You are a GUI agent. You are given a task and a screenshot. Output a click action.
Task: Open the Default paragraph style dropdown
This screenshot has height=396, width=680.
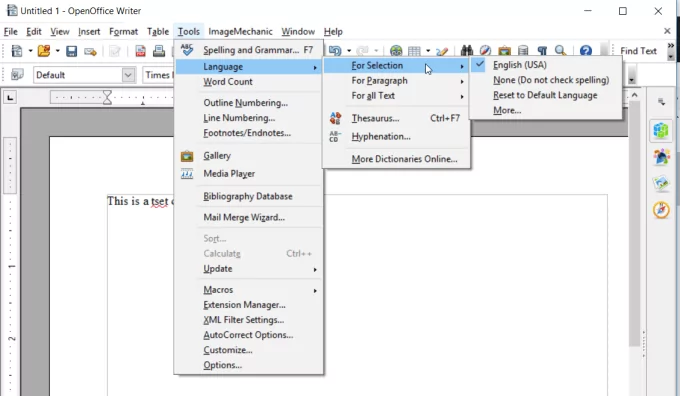tap(128, 75)
